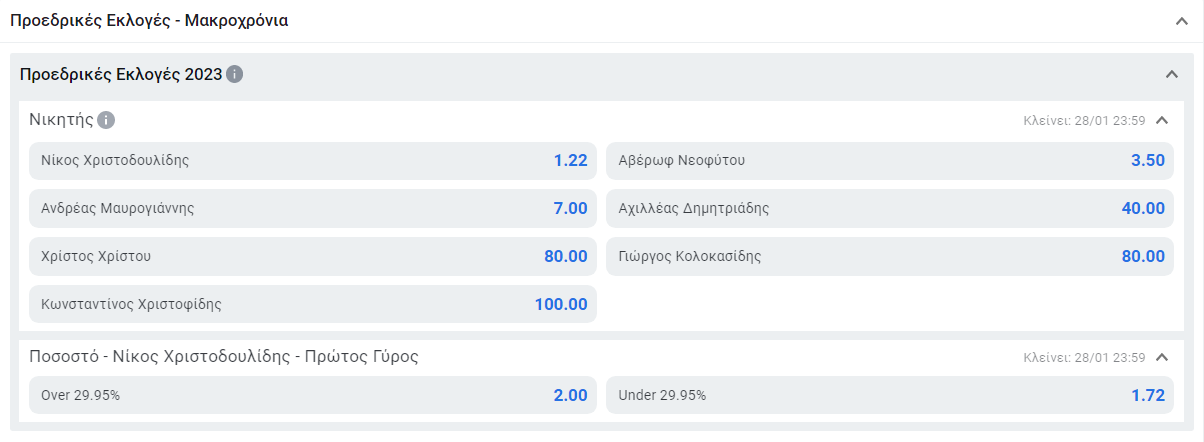Click the Ποσοστό - Νίκος Χριστοδουλίδης - Πρώτος Γύρος title
The image size is (1204, 442).
point(224,356)
